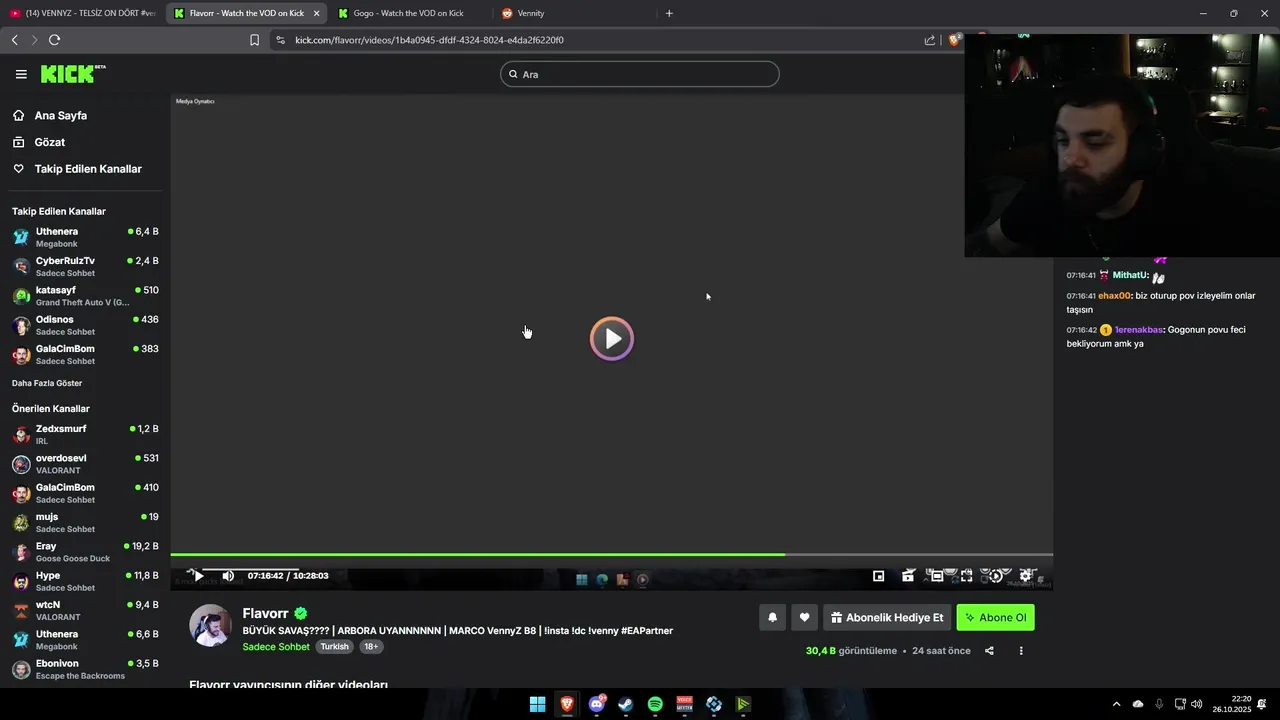Focus the Ara search field

(640, 74)
